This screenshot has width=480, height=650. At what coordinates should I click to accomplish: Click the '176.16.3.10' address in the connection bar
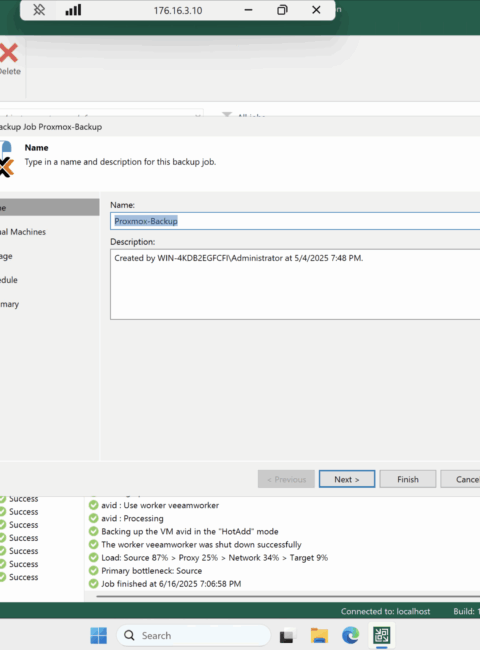(x=178, y=10)
